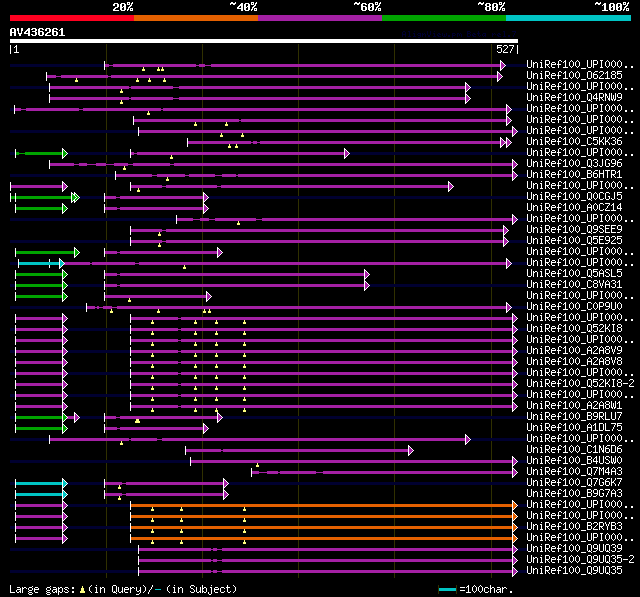This screenshot has height=597, width=640.
Task: Click the ~60% scale label
Action: (367, 7)
